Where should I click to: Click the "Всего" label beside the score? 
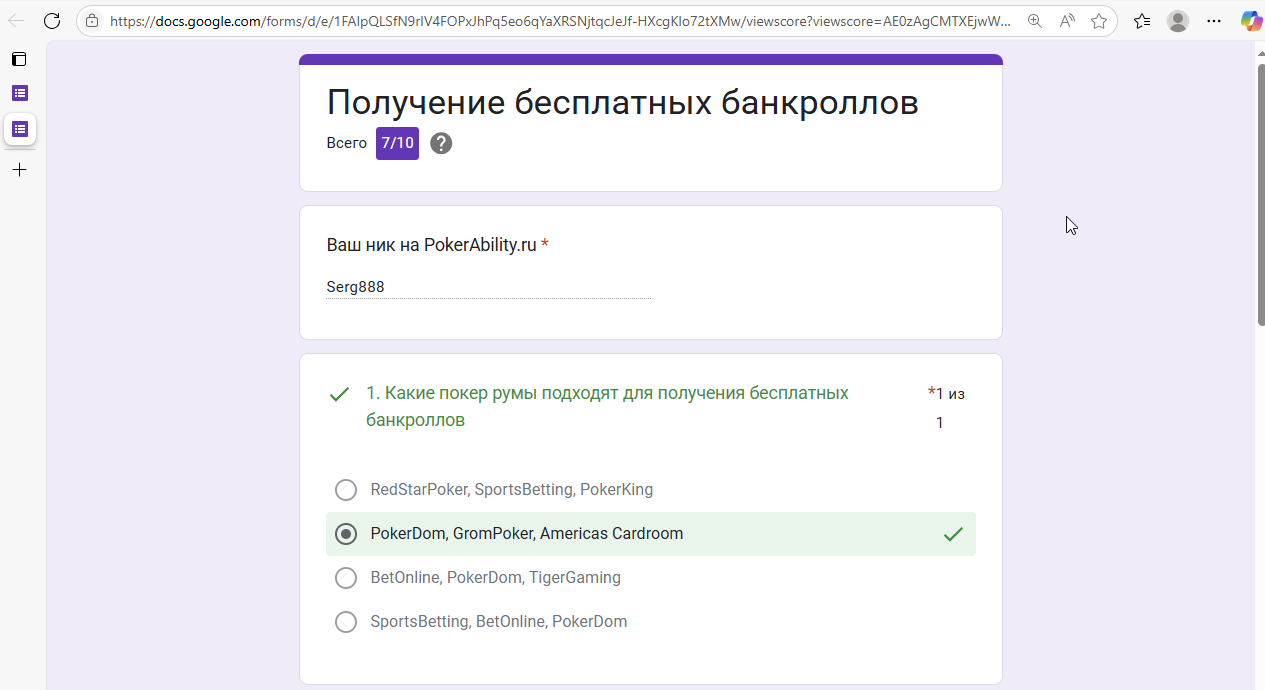click(347, 143)
